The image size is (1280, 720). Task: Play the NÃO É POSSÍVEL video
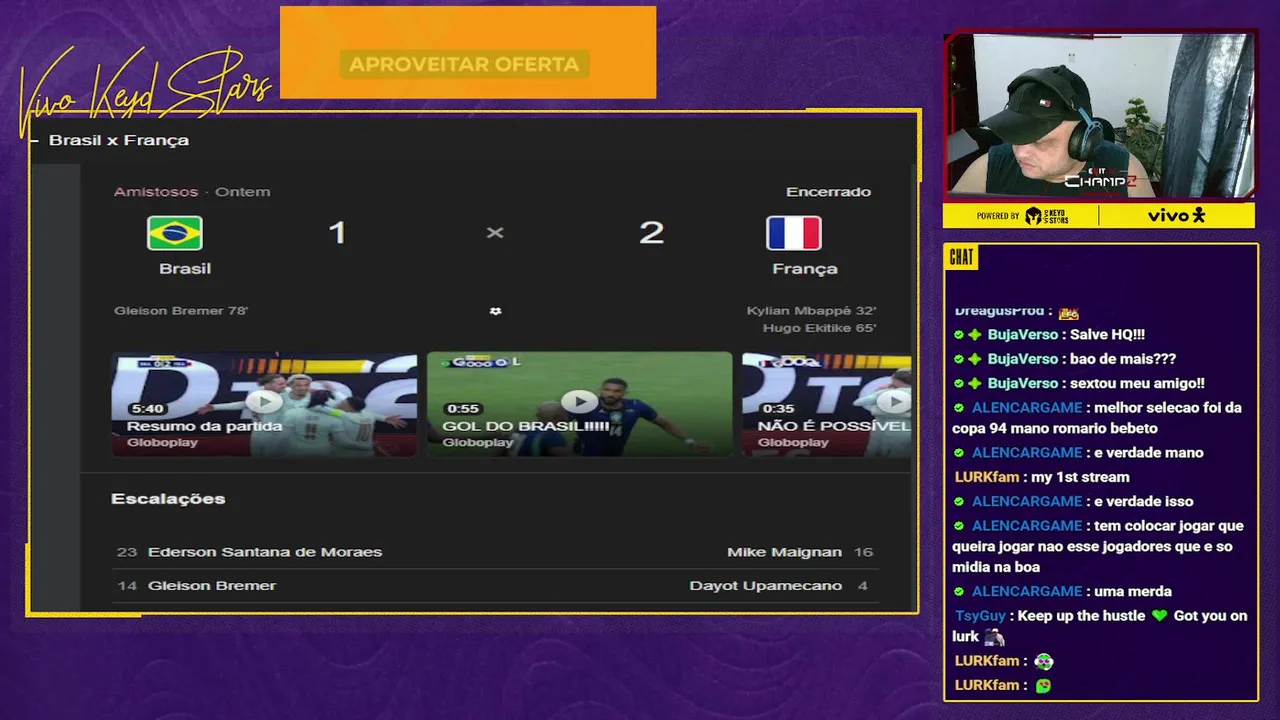pyautogui.click(x=893, y=402)
